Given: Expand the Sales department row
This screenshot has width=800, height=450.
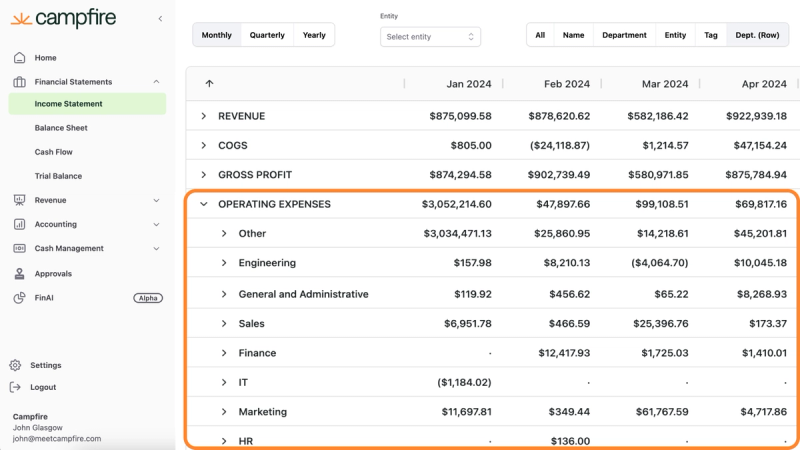Looking at the screenshot, I should 224,323.
